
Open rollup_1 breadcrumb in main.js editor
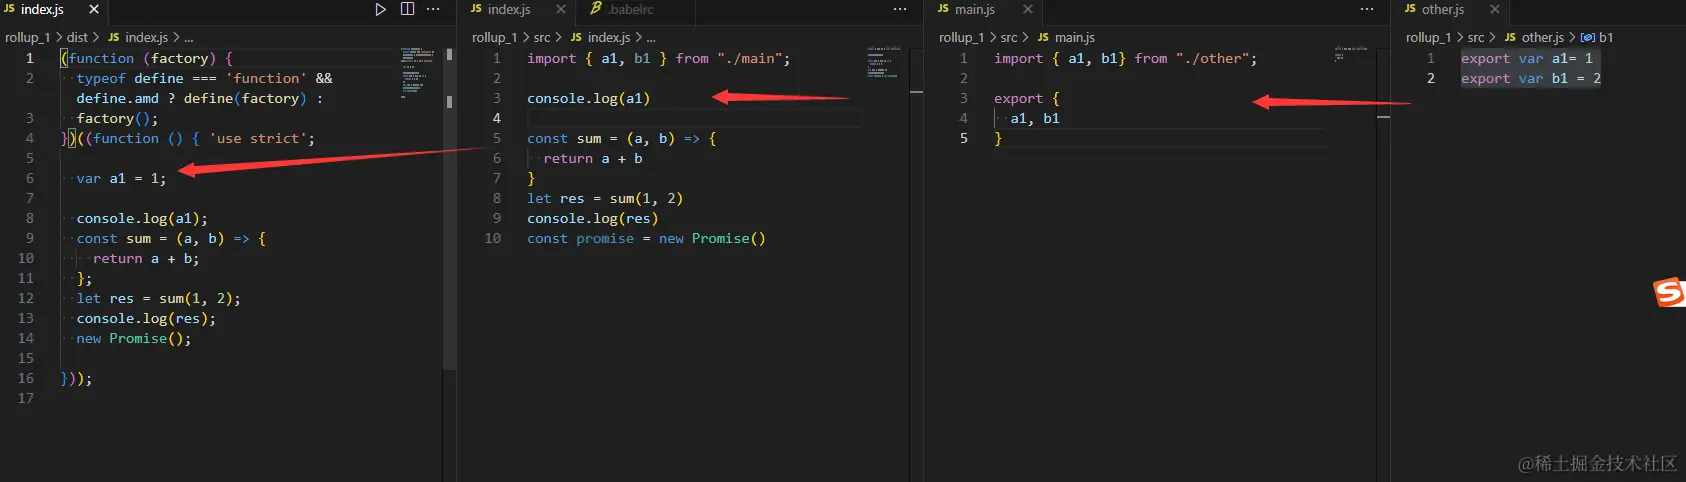[961, 37]
